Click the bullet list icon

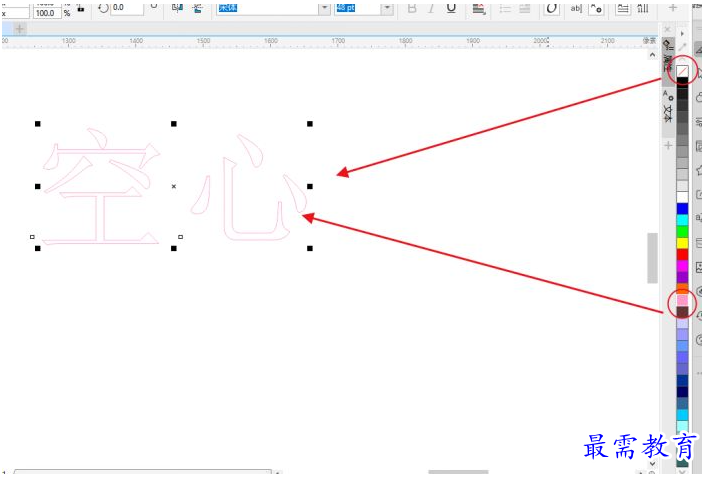click(x=505, y=8)
